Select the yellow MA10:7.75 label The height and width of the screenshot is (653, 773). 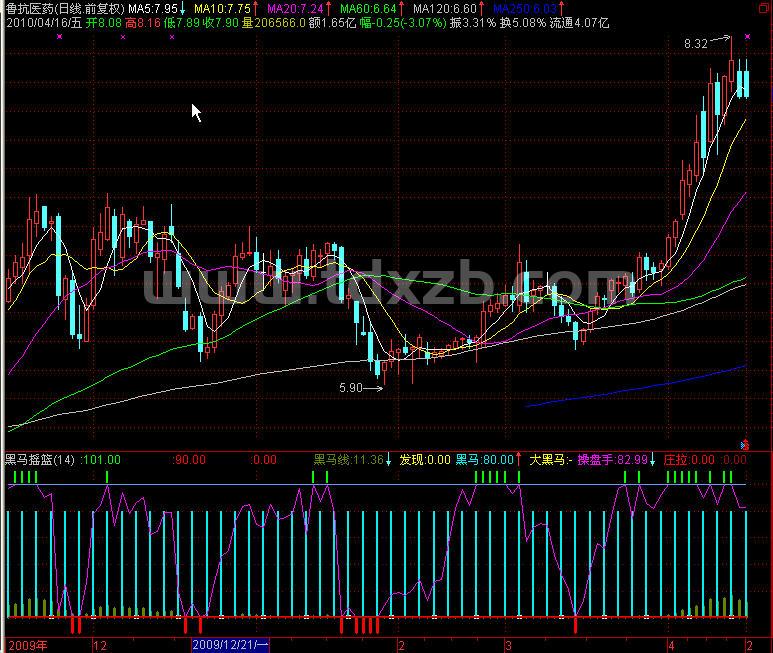pos(222,8)
